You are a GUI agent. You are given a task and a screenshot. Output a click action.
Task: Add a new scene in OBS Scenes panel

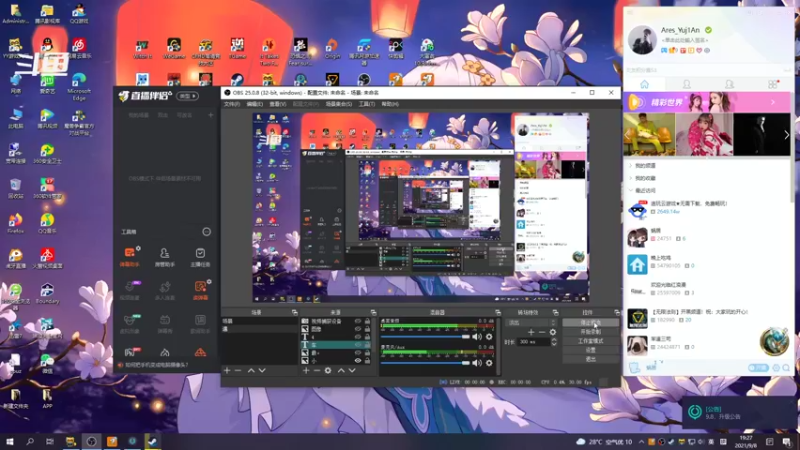(x=227, y=370)
